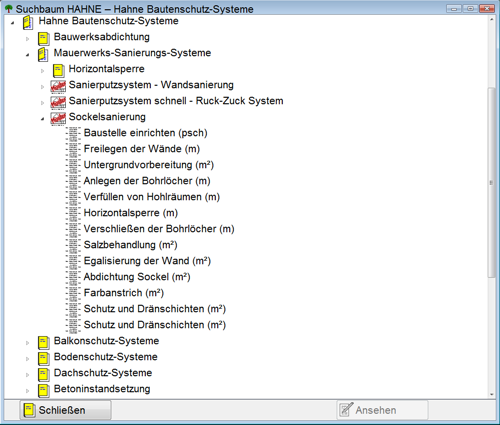
Task: Close the Suchbaum HAHNE window
Action: tap(487, 8)
